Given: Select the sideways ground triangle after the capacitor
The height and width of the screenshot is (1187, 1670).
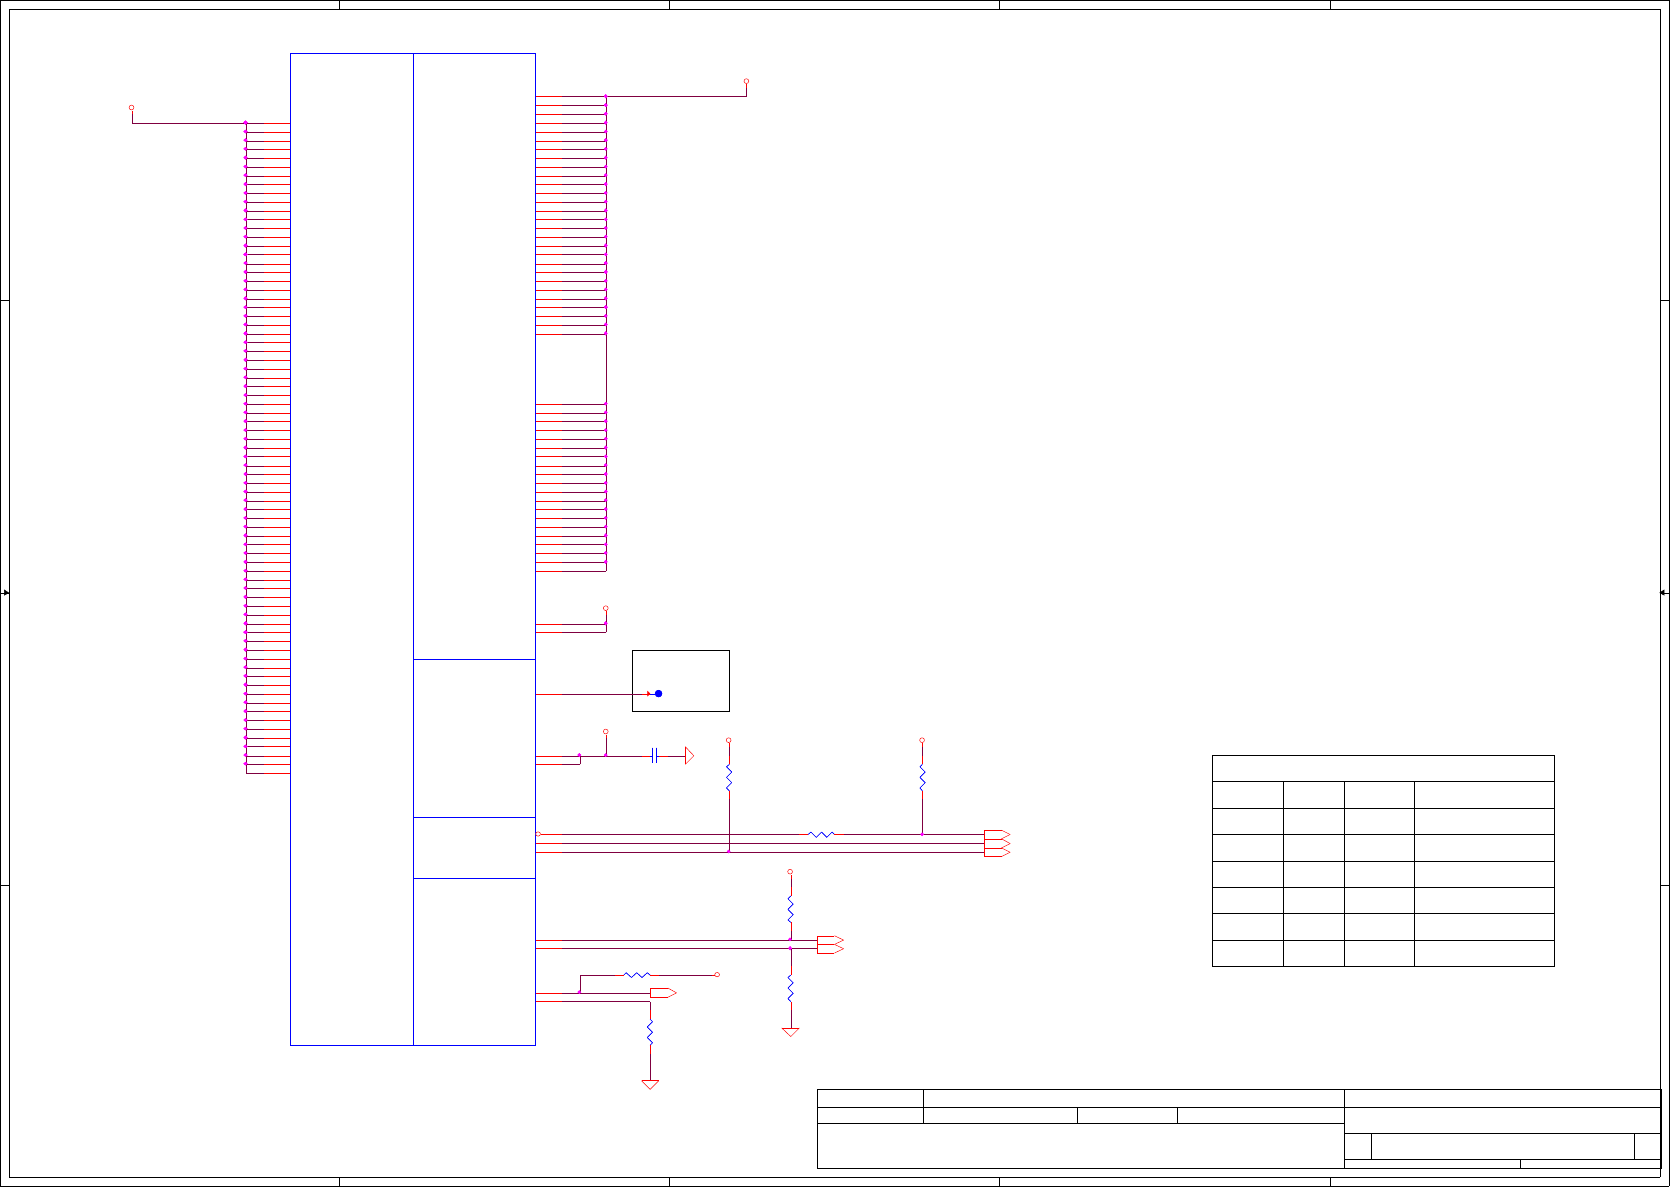Looking at the screenshot, I should click(689, 756).
